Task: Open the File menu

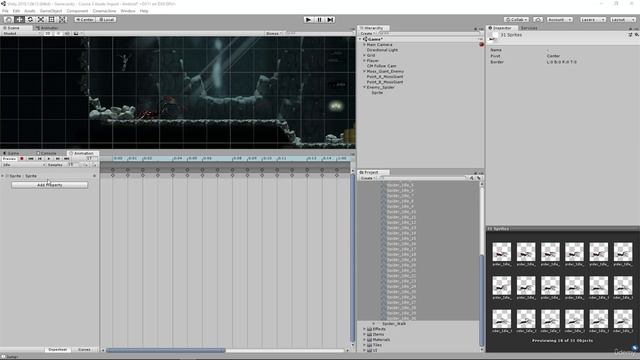Action: [5, 11]
